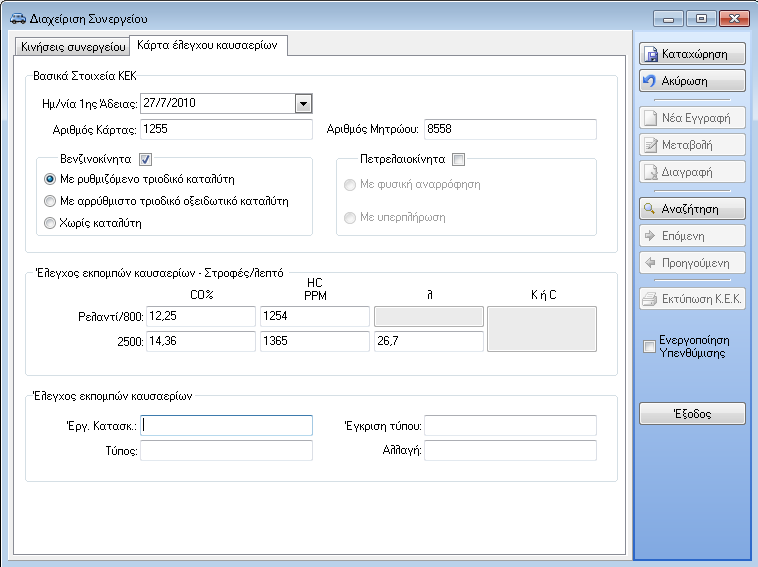Screen dimensions: 758x567
Task: Select Με φυσική αναρρόφηση radio option
Action: (350, 185)
